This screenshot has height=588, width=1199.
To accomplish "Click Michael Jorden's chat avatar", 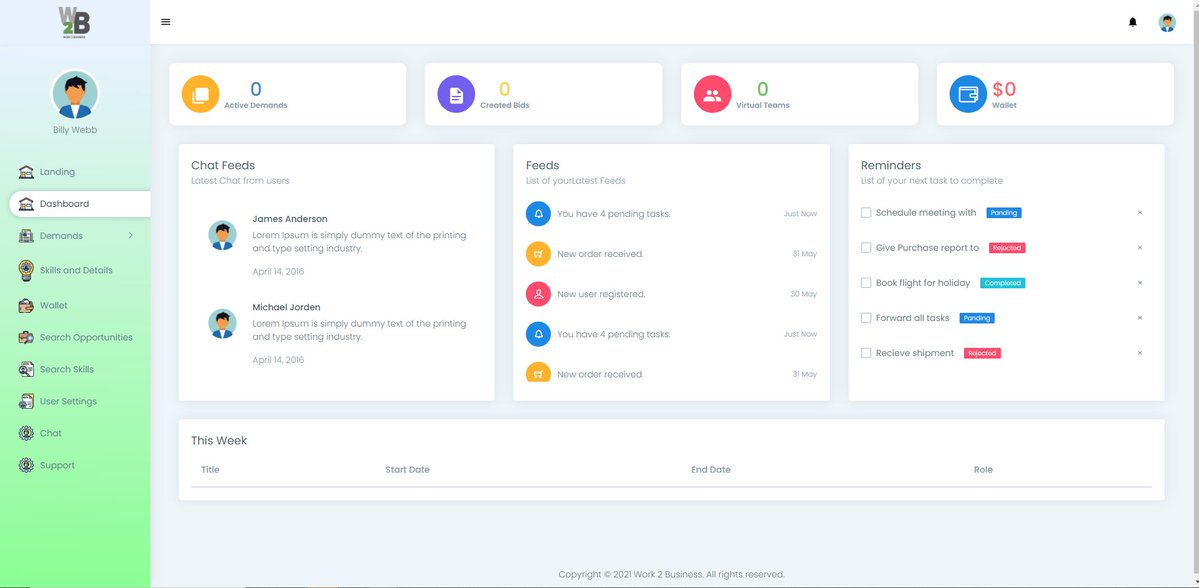I will (223, 323).
